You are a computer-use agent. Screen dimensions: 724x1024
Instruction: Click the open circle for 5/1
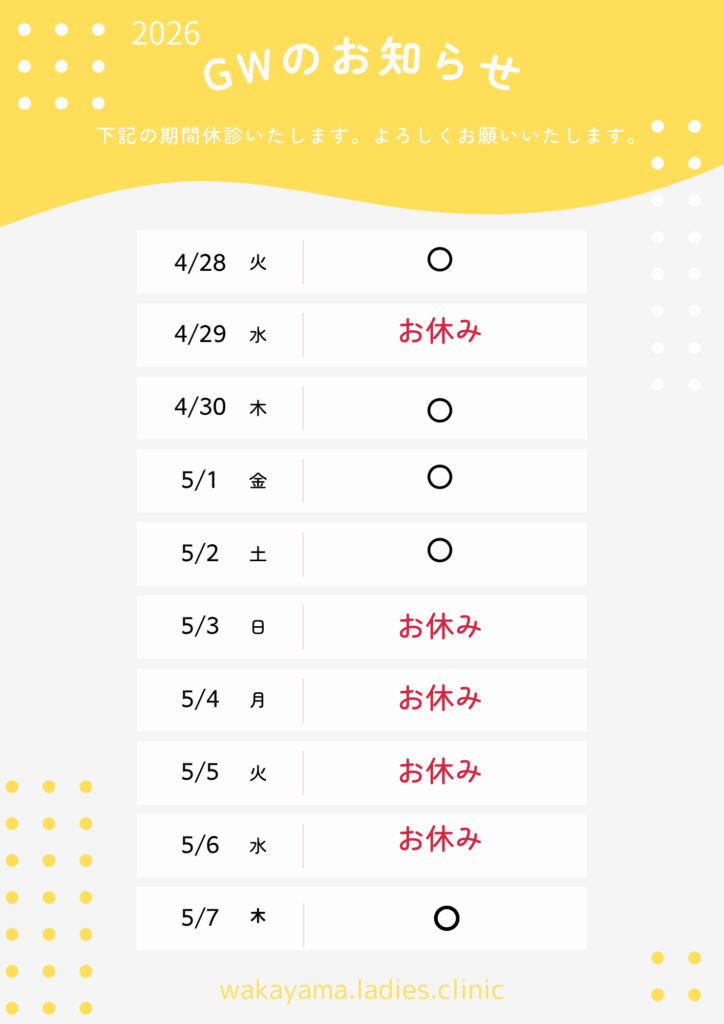tap(440, 477)
